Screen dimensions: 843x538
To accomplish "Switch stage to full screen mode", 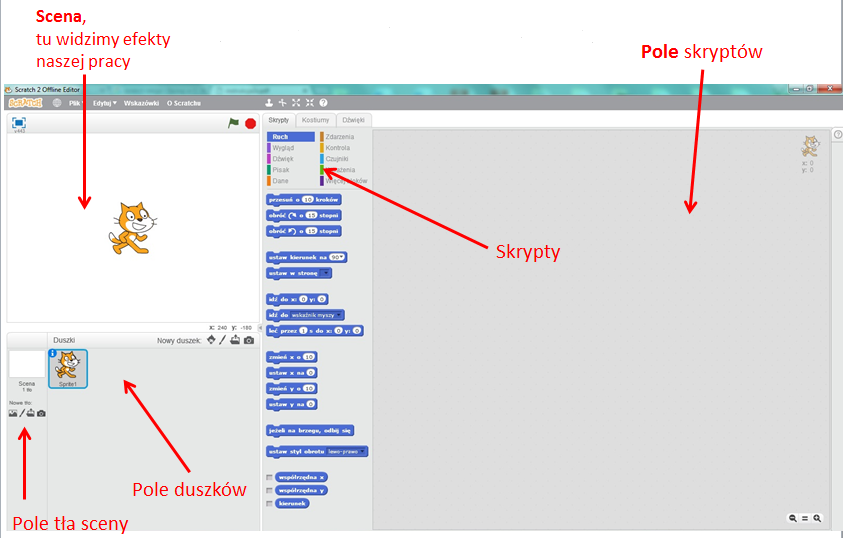I will (19, 123).
